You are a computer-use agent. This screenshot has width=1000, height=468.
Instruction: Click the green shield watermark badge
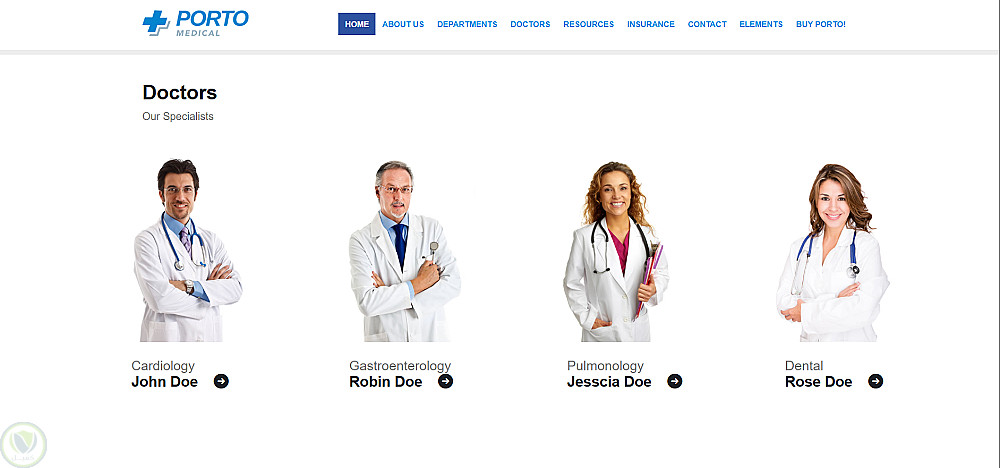24,444
